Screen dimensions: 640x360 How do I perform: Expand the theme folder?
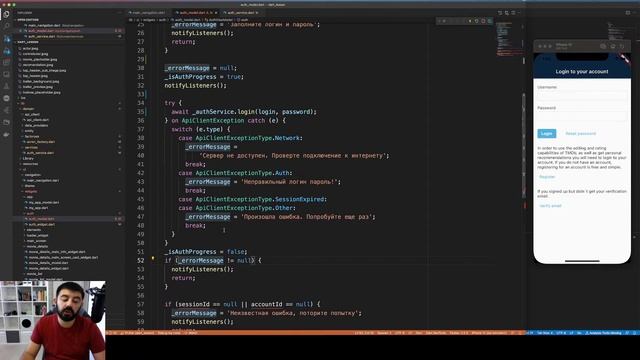click(x=29, y=186)
